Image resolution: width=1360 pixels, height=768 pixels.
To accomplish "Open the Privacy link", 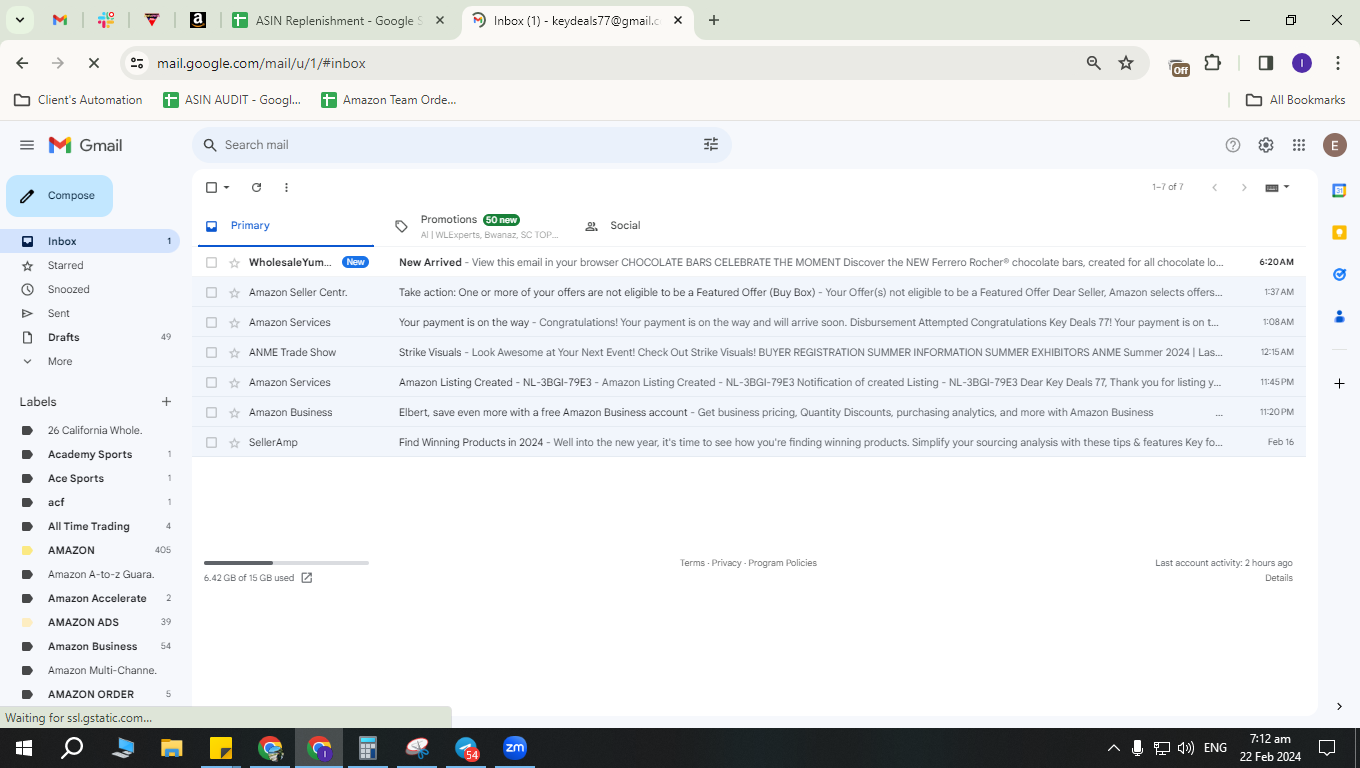I will click(x=727, y=563).
